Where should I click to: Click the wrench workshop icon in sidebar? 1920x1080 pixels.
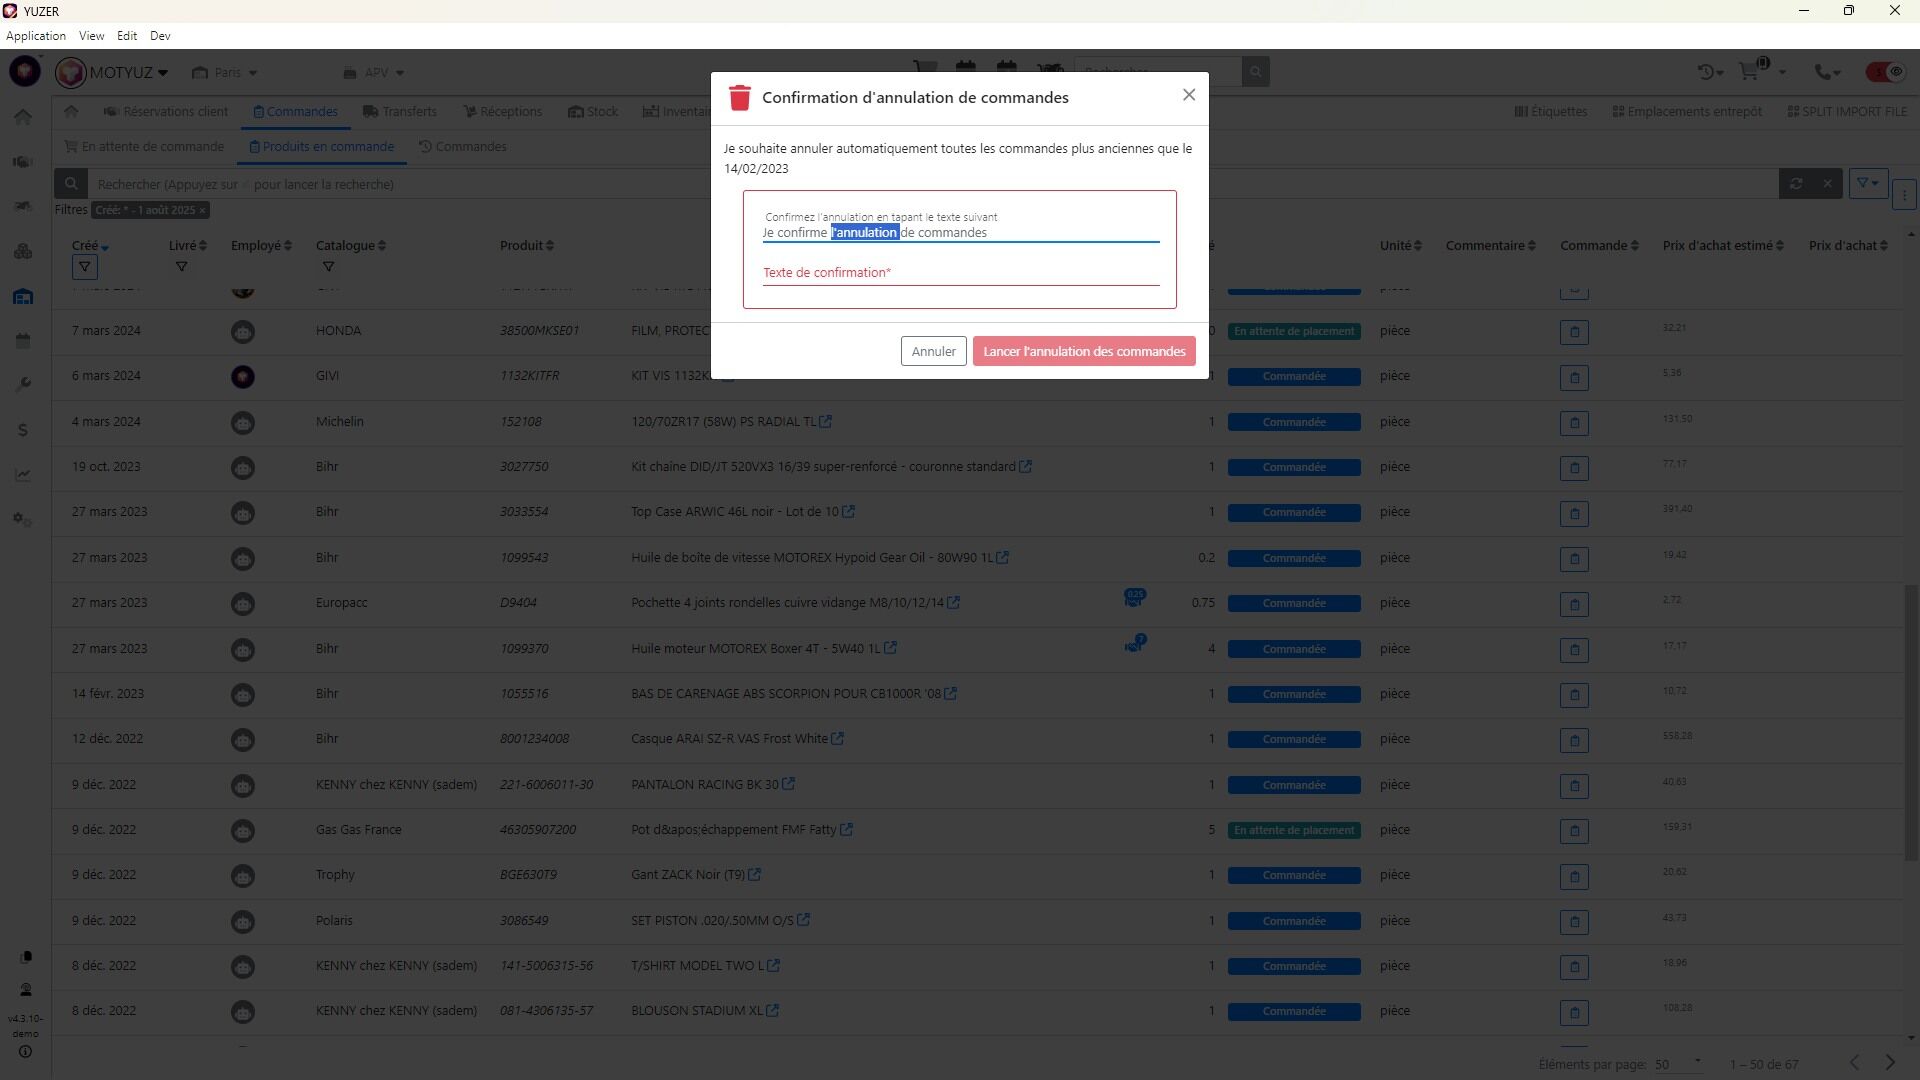click(23, 385)
